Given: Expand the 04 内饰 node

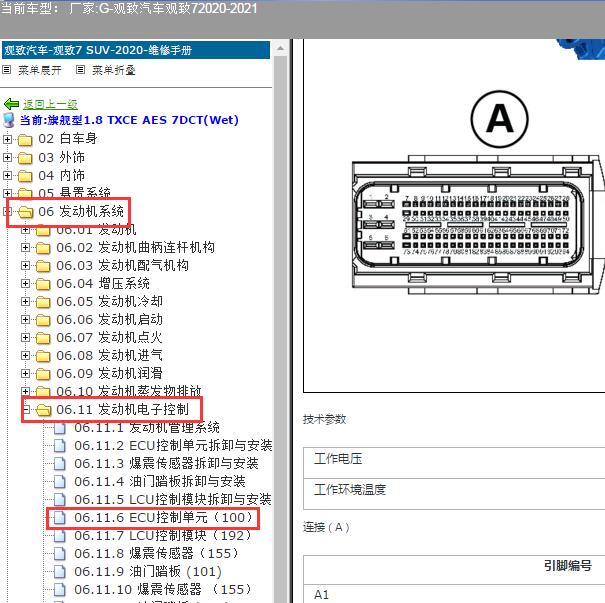Looking at the screenshot, I should 7,176.
